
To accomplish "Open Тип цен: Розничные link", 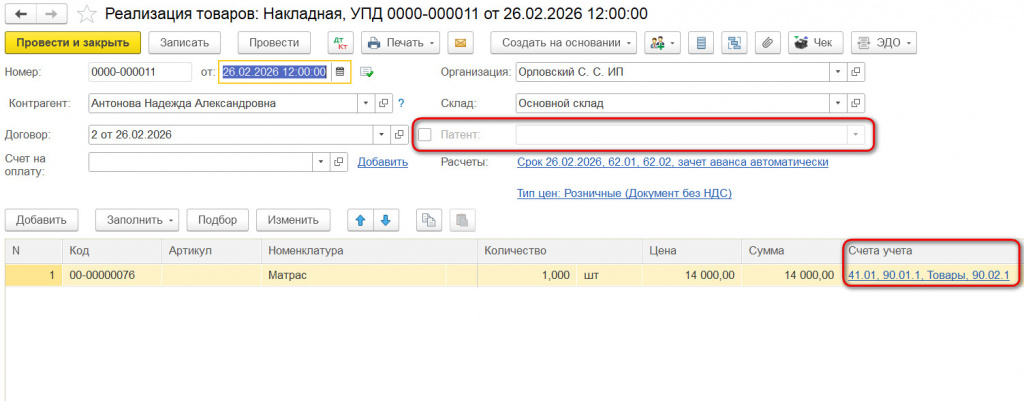I will click(x=624, y=193).
